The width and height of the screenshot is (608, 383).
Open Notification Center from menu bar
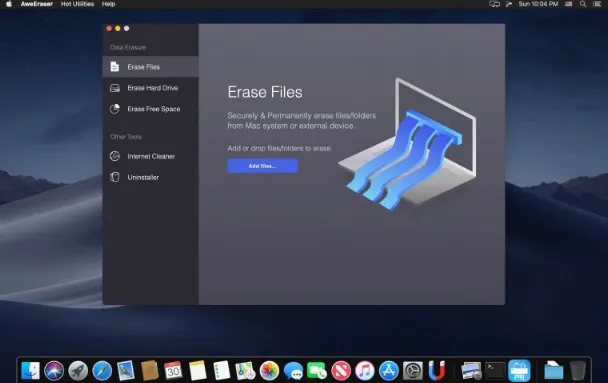pos(597,4)
